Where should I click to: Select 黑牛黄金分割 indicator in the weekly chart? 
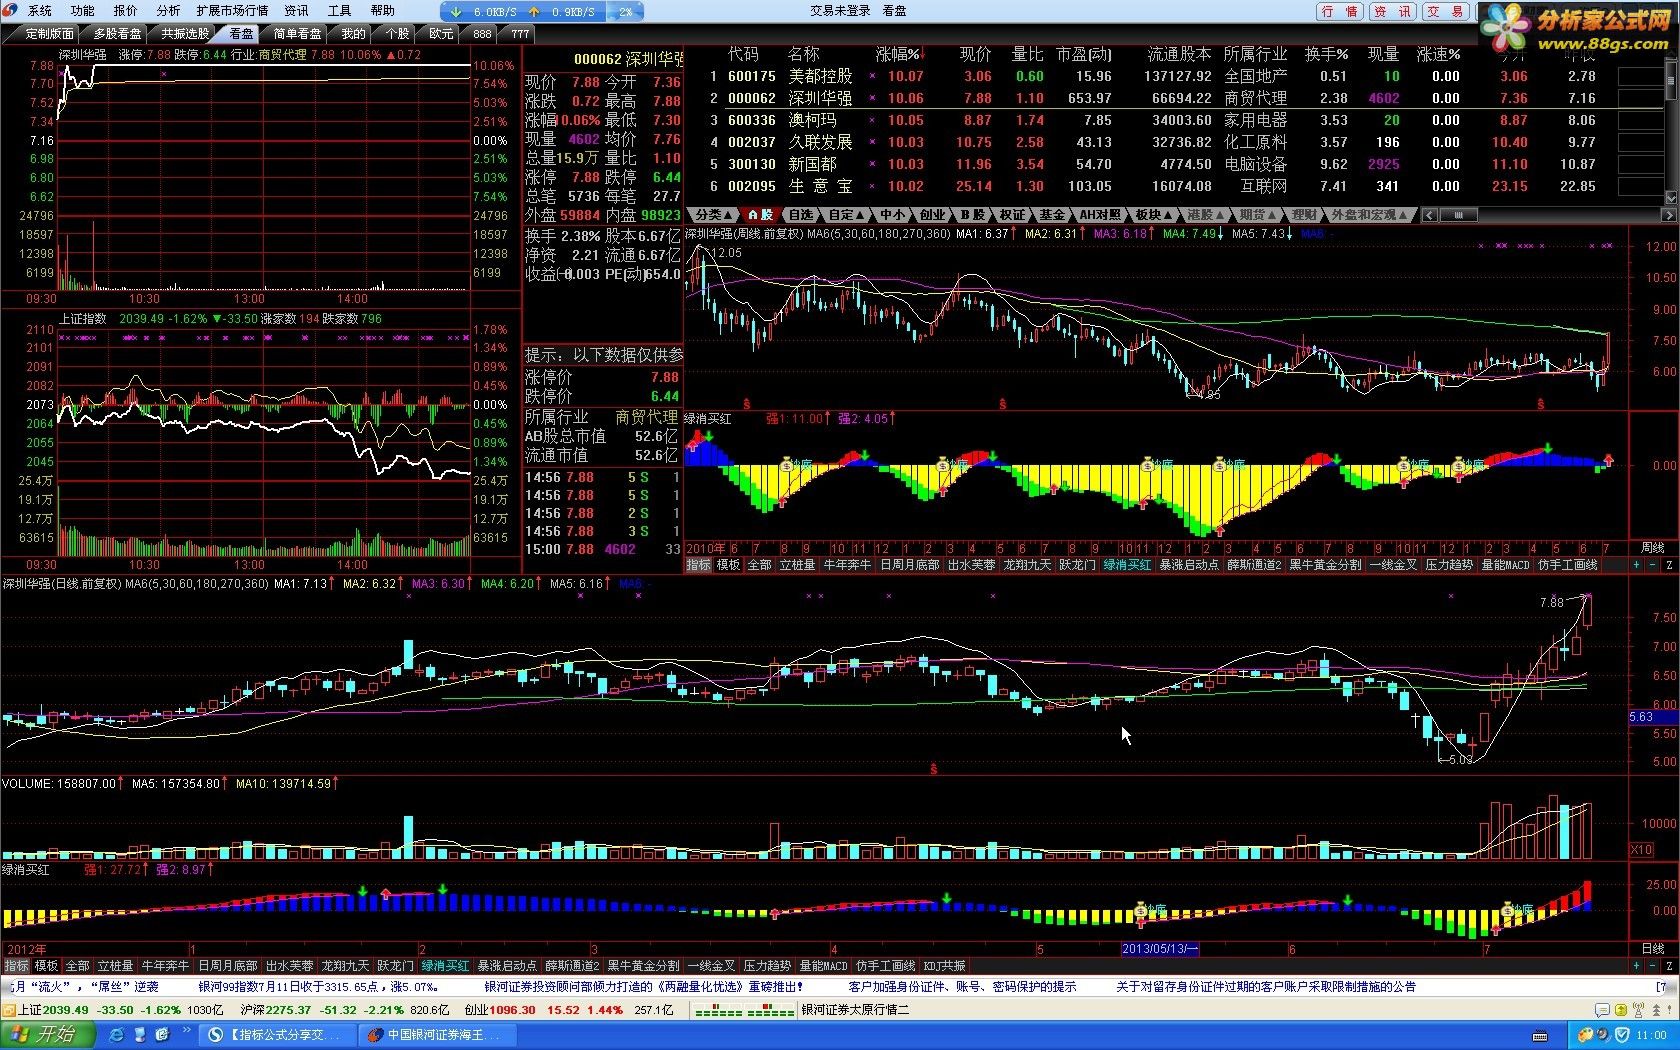point(1325,565)
